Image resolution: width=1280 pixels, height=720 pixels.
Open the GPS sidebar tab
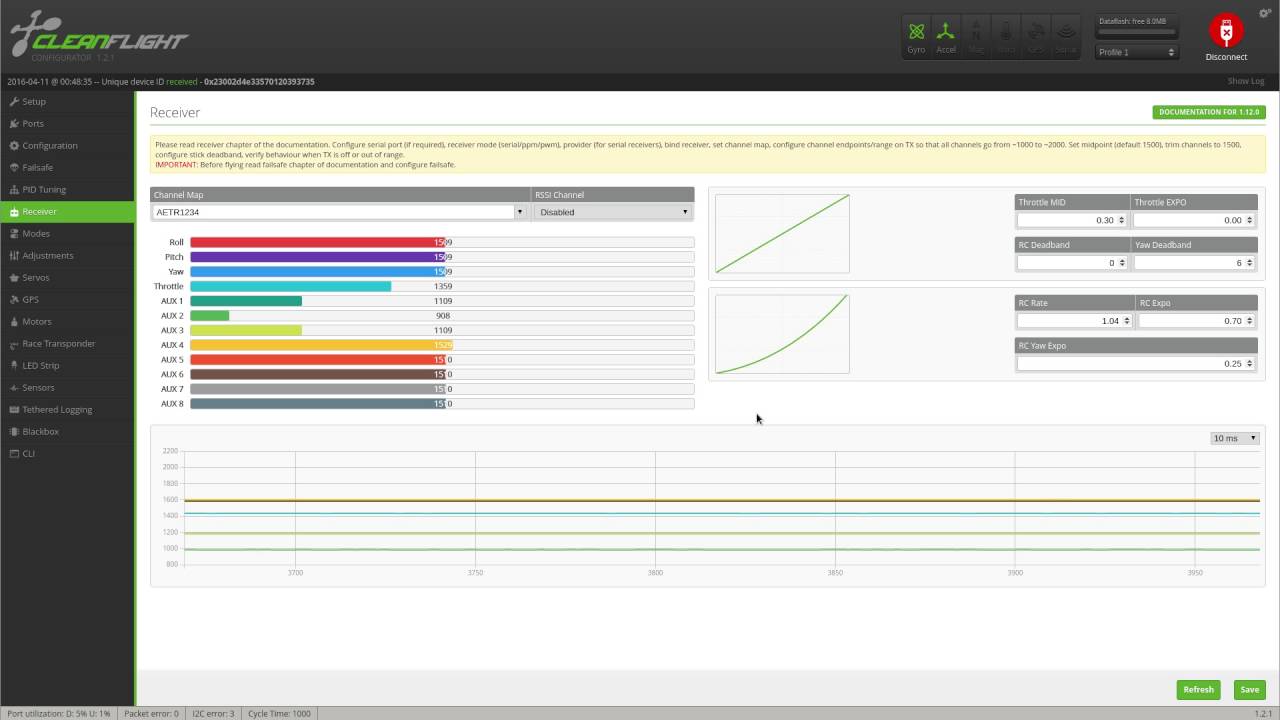(x=67, y=300)
